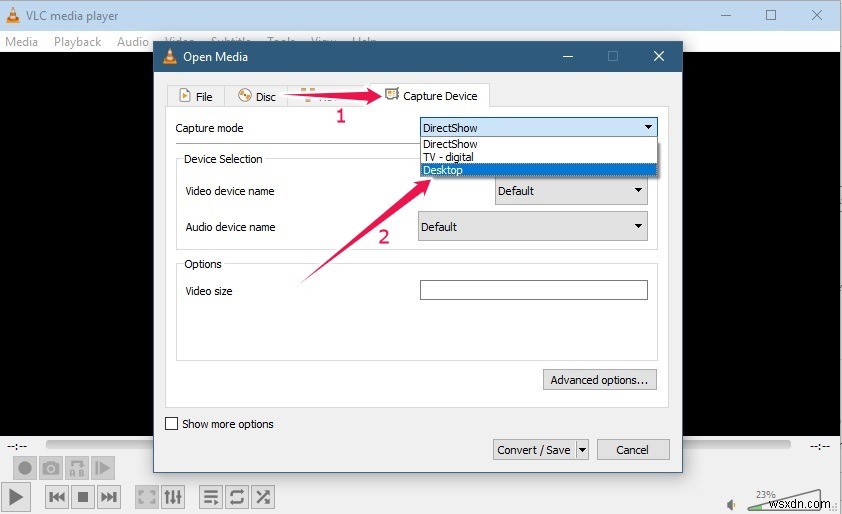
Task: Enable Show more options checkbox
Action: pos(171,424)
